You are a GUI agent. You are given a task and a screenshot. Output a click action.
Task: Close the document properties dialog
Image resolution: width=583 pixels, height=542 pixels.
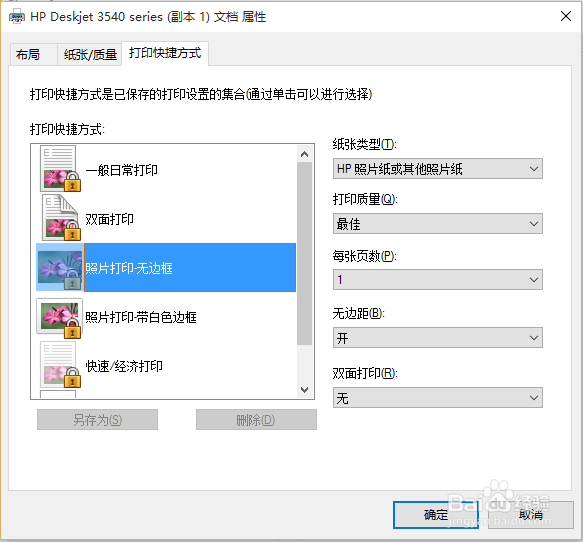pyautogui.click(x=566, y=16)
